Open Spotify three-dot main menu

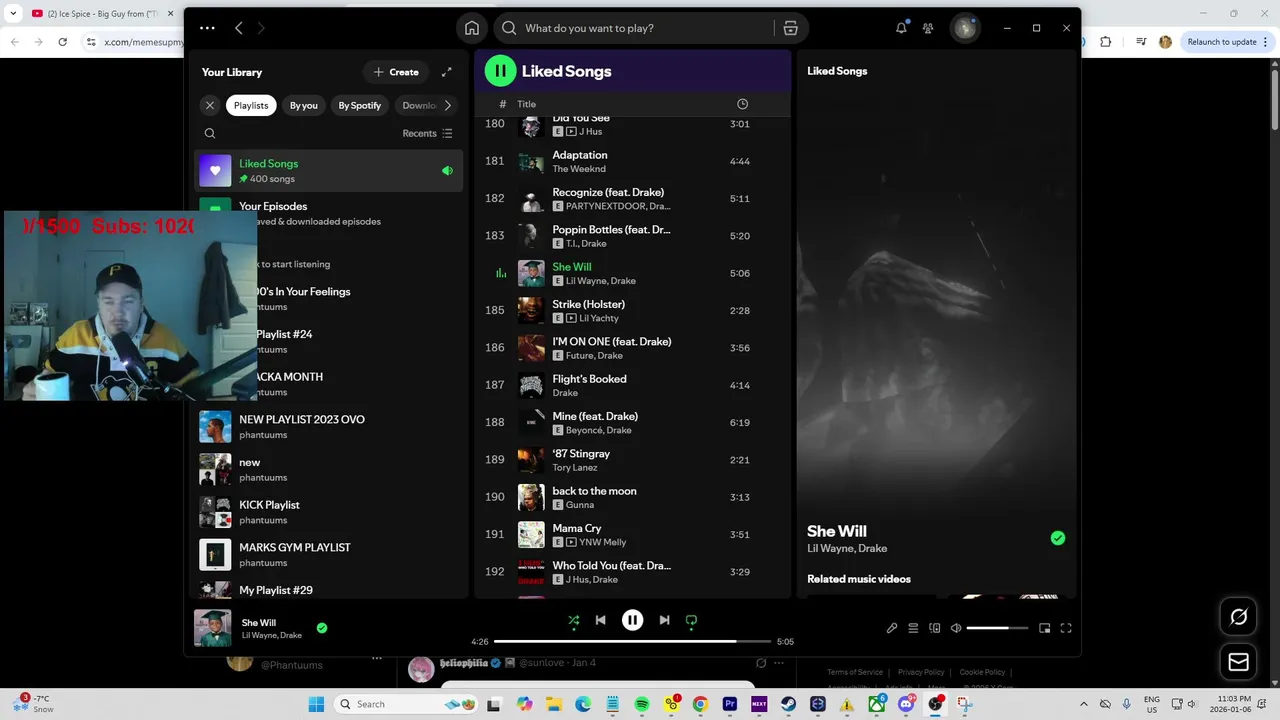coord(207,28)
